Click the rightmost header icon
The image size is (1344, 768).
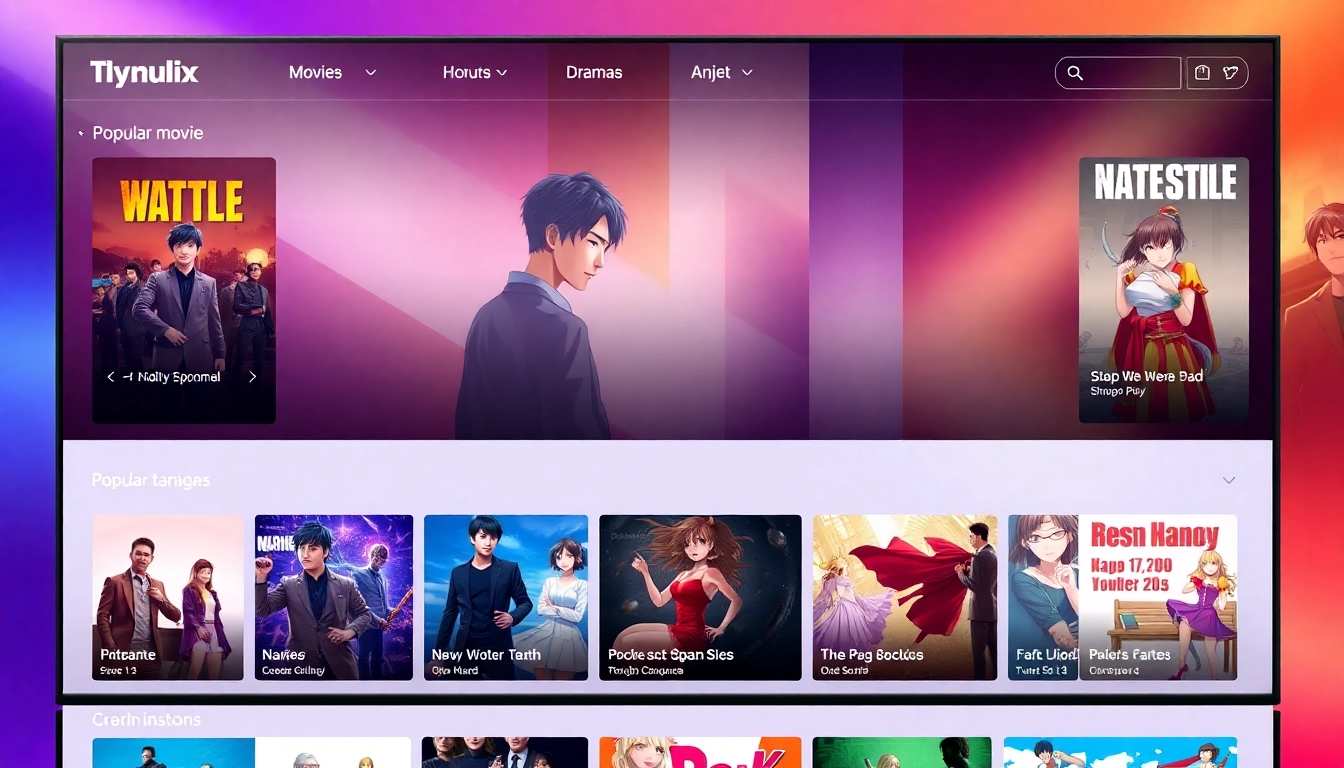(1231, 73)
